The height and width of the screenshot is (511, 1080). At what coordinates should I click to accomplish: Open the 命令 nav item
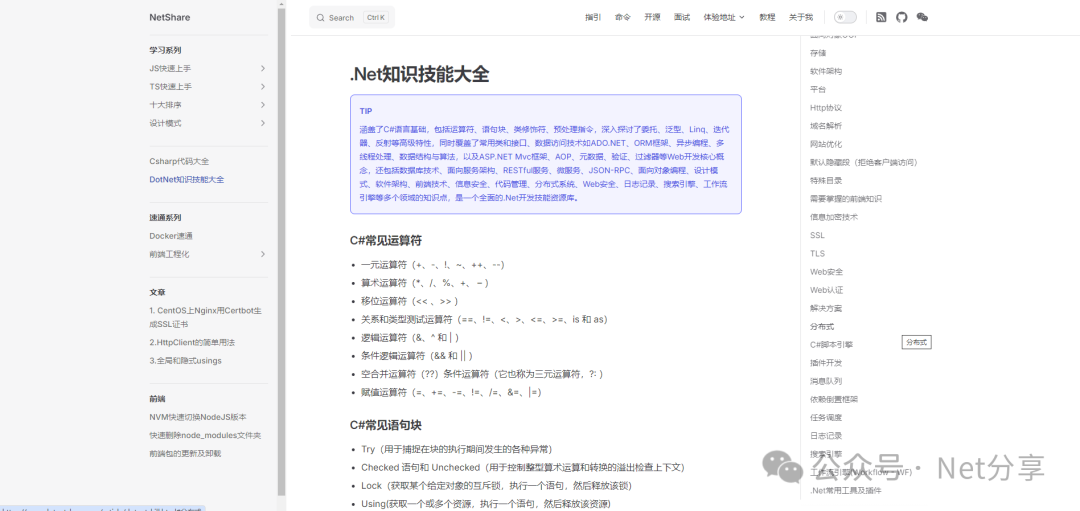point(623,17)
